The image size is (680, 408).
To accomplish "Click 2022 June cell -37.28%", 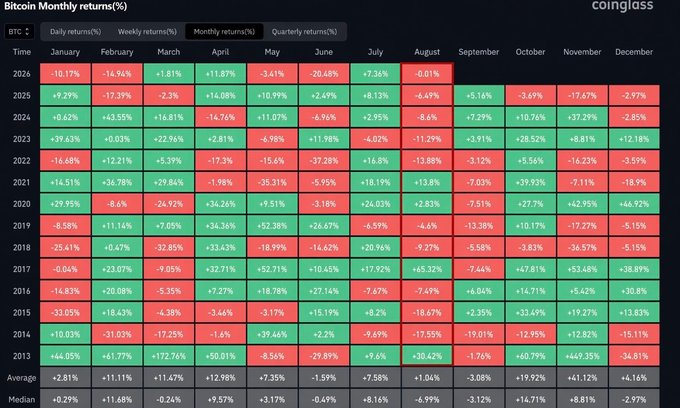I will (324, 160).
